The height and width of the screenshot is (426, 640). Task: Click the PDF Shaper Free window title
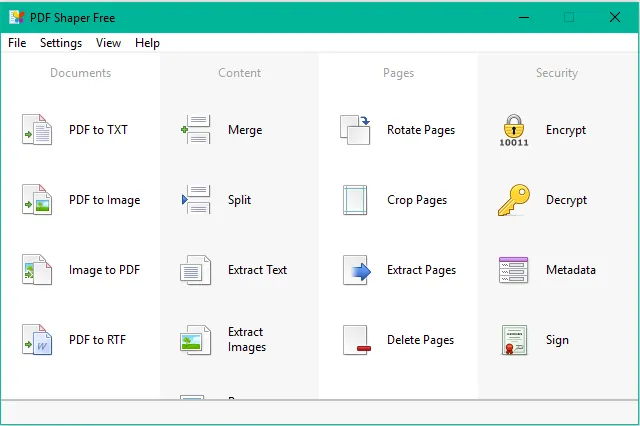(x=72, y=18)
